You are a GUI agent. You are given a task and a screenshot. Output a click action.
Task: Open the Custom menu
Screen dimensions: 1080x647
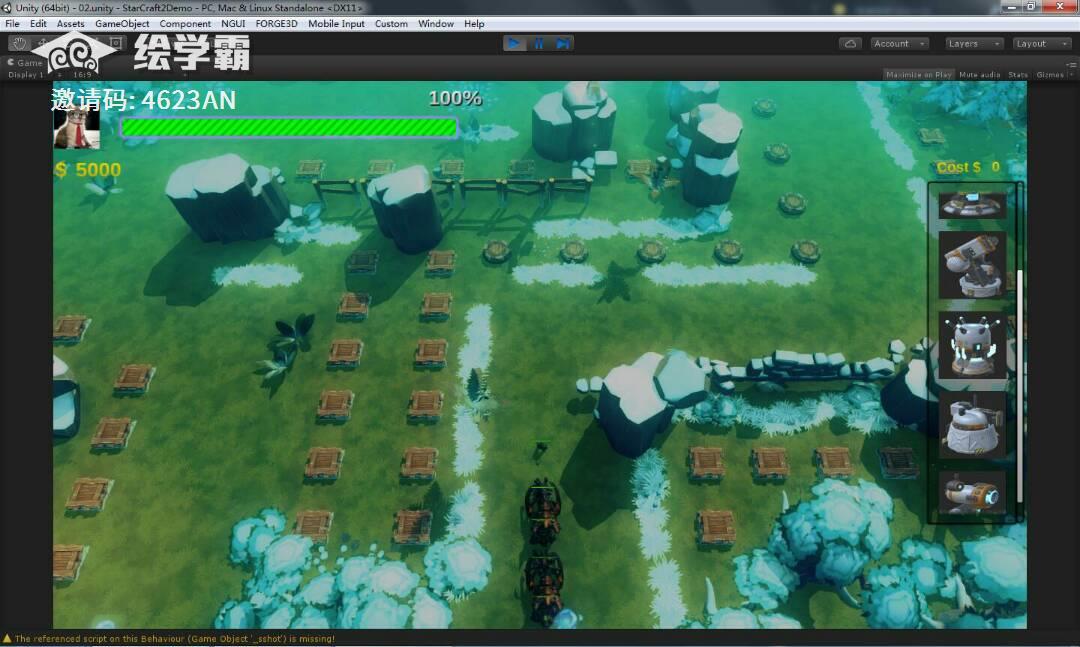391,23
